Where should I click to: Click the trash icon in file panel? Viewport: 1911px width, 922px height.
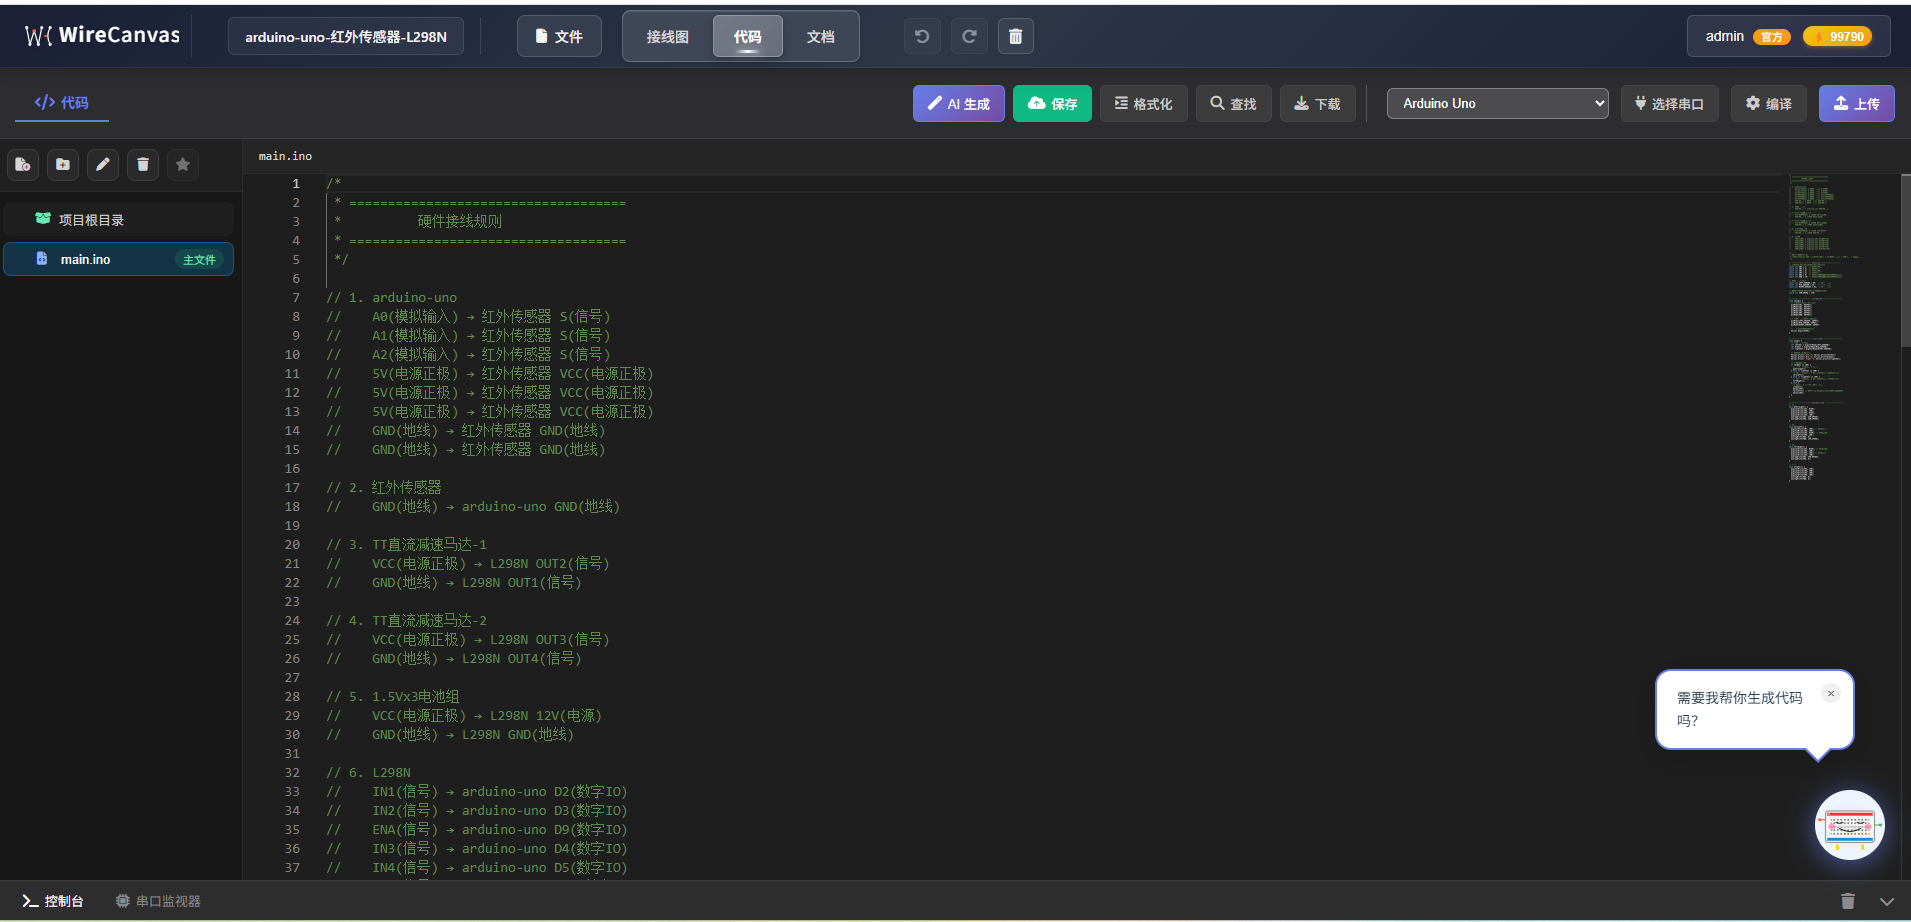click(143, 165)
